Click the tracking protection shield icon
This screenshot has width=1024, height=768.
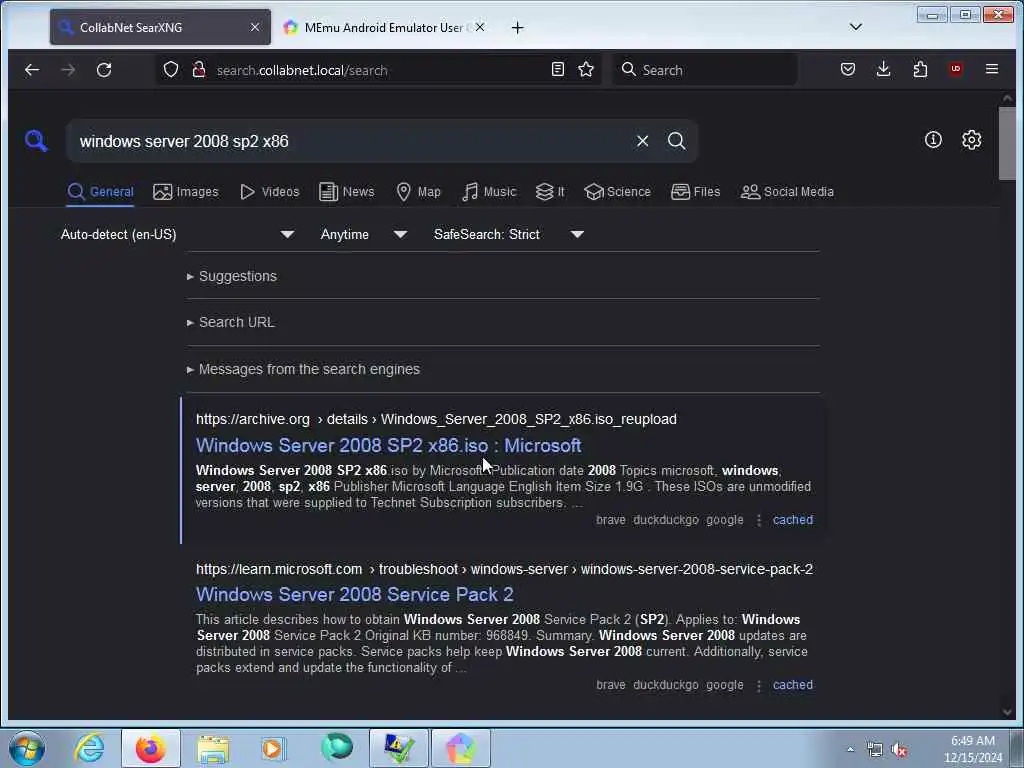point(170,69)
